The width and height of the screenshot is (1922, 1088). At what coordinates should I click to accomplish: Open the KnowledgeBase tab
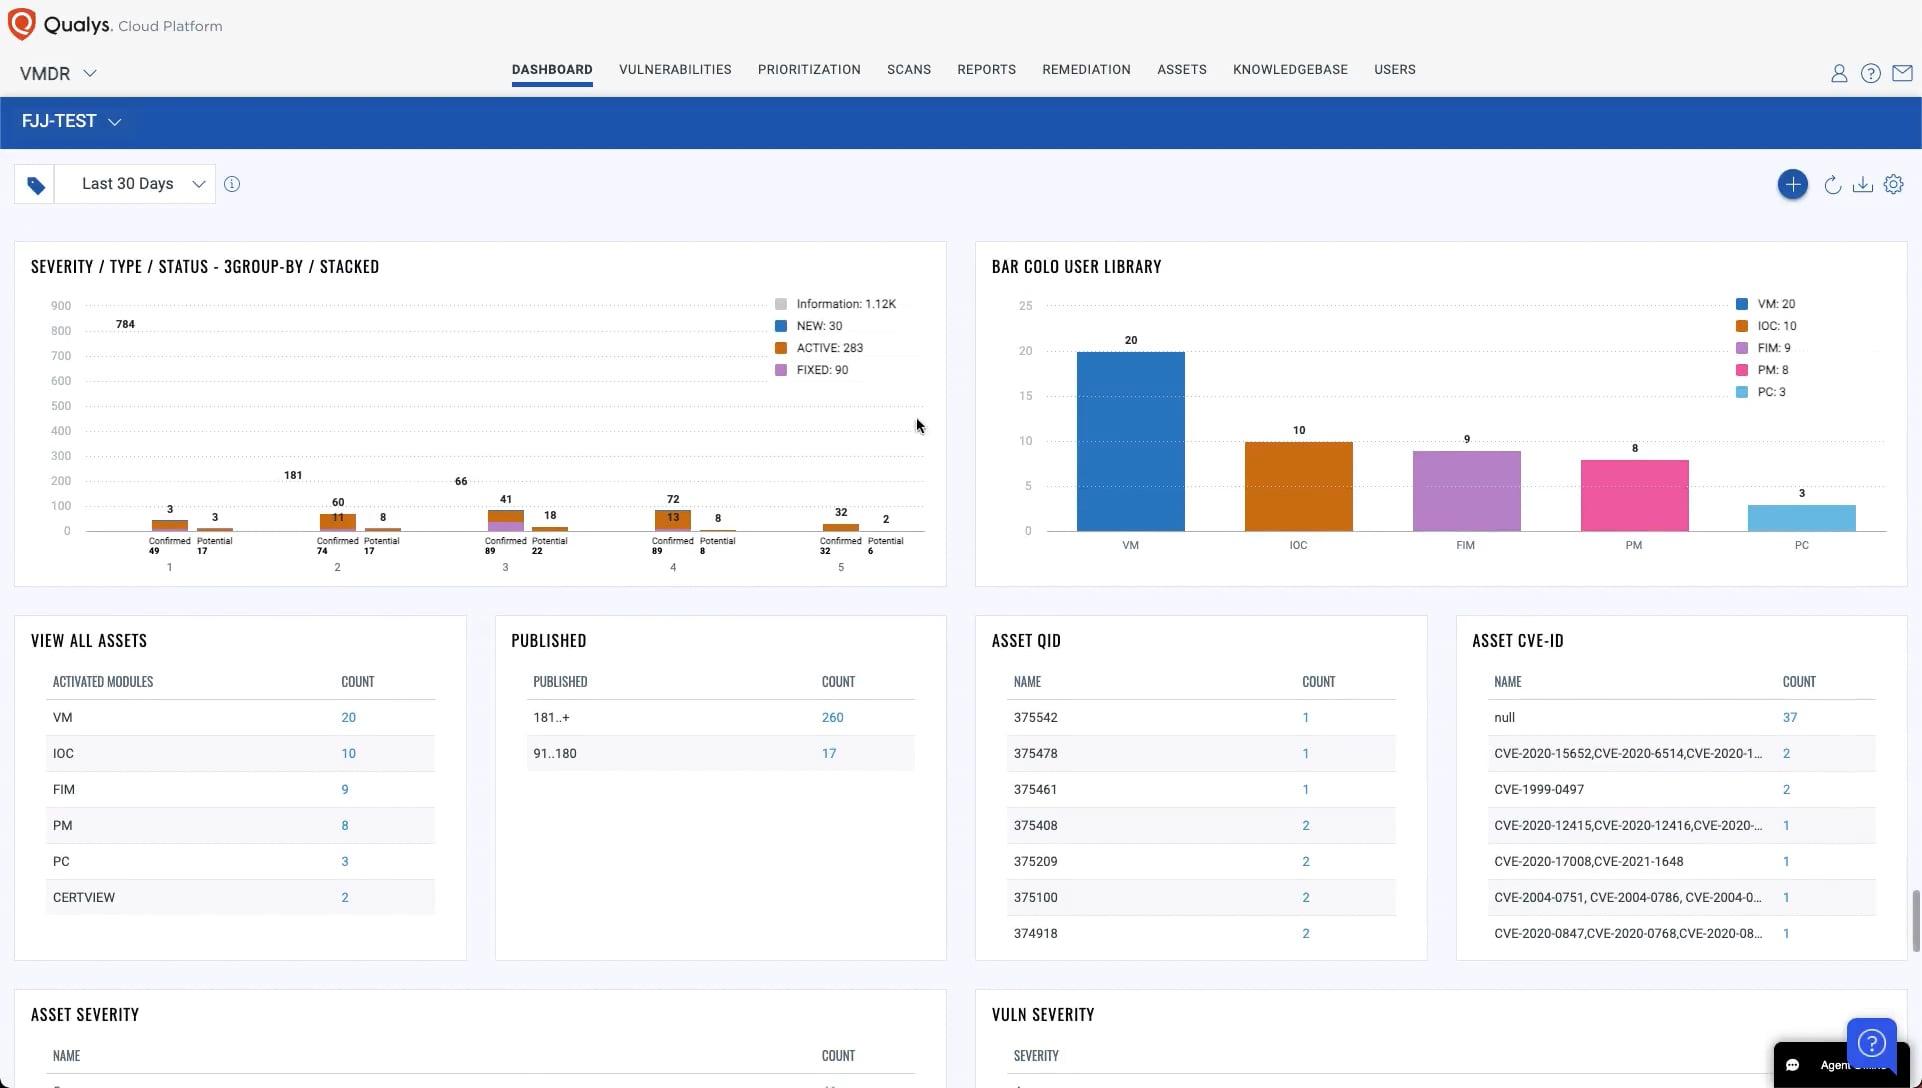point(1290,70)
